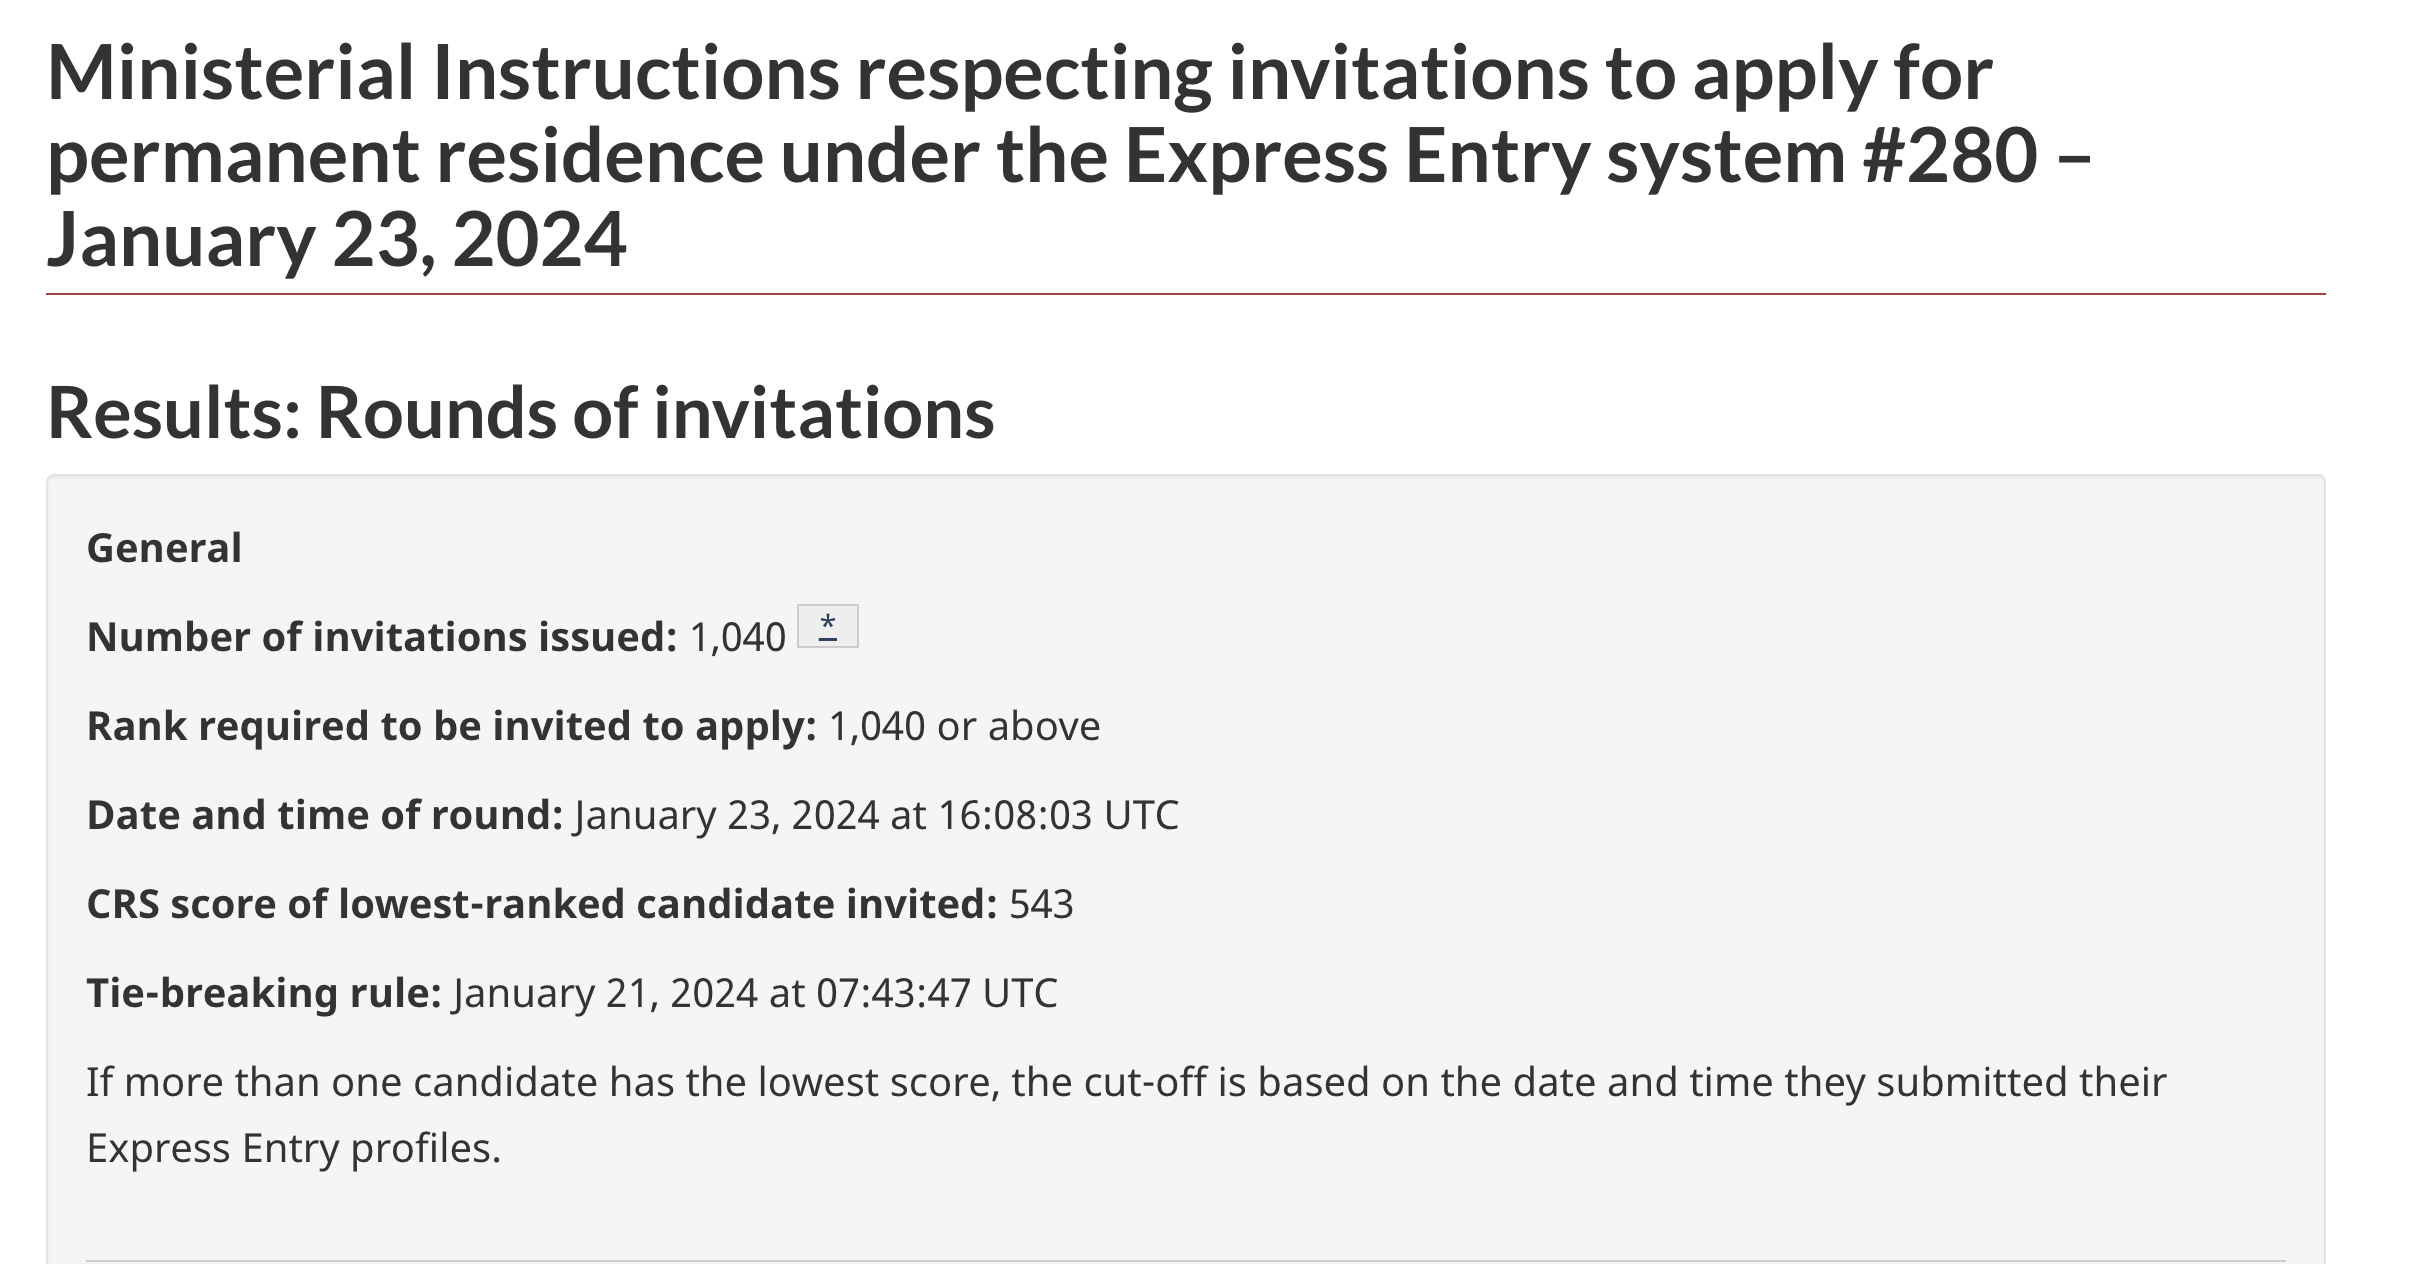
Task: Click the "Number of invitations issued:" label
Action: pyautogui.click(x=382, y=637)
